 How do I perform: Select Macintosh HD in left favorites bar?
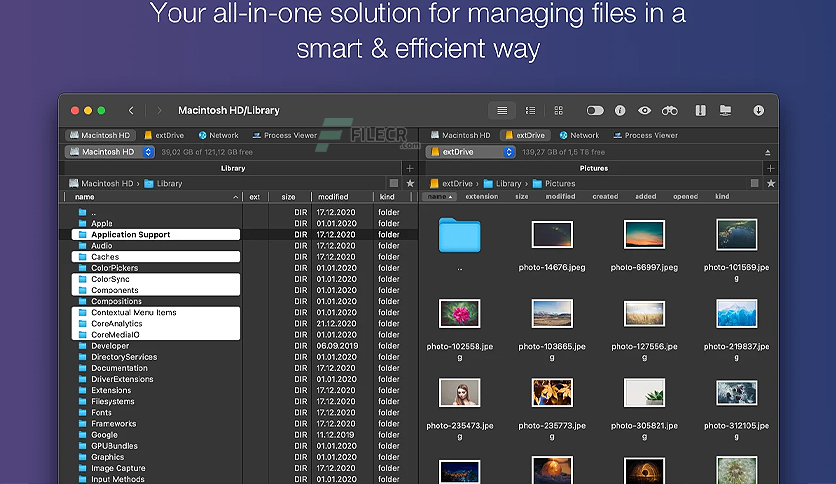[100, 135]
